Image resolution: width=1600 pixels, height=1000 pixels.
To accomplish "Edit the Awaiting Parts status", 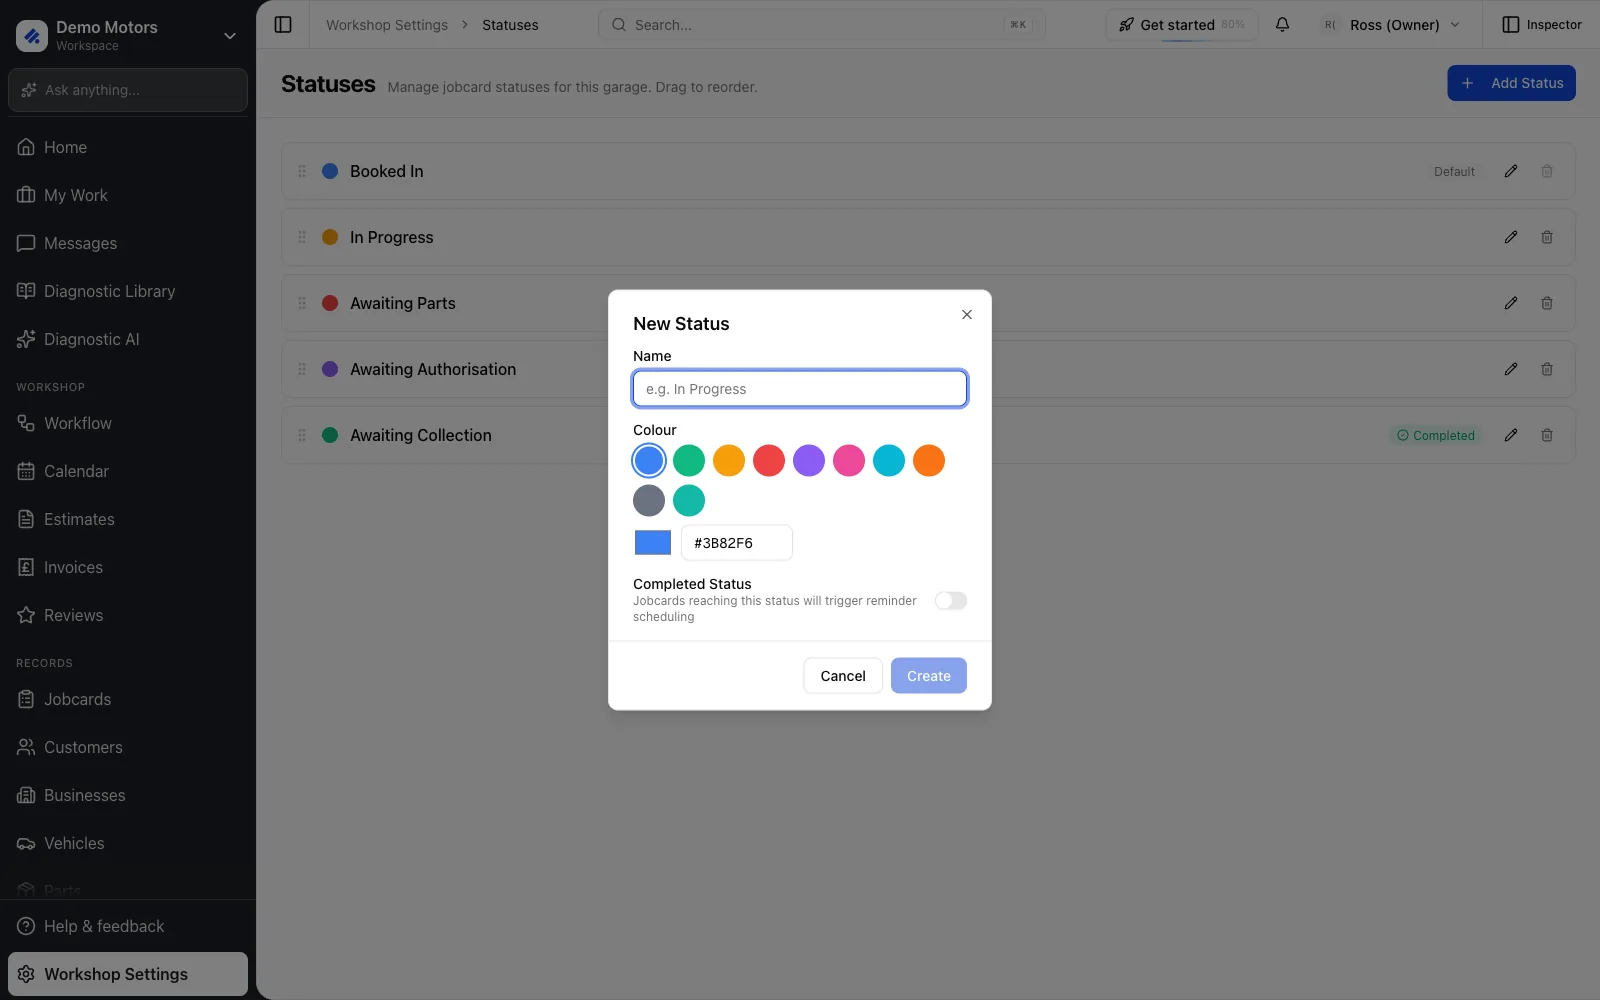I will click(x=1511, y=303).
